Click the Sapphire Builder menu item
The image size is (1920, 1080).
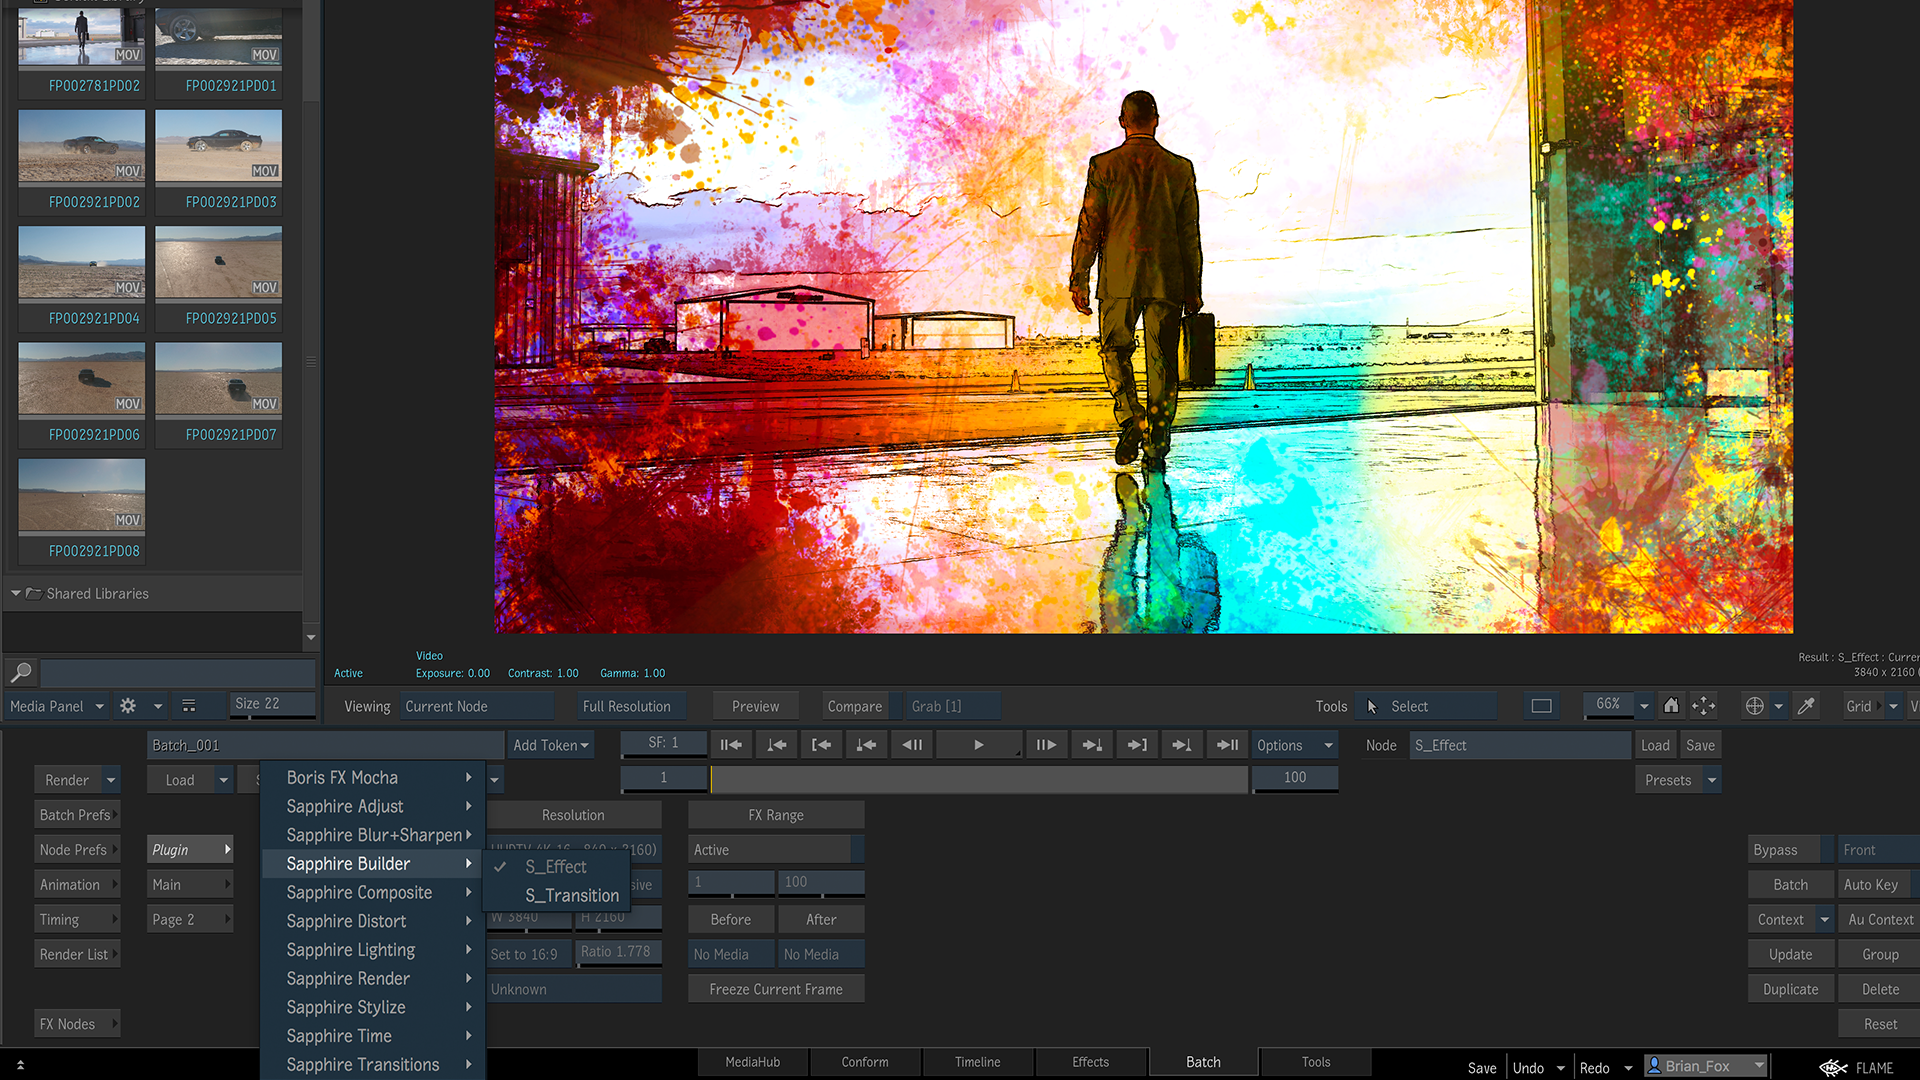(x=348, y=864)
